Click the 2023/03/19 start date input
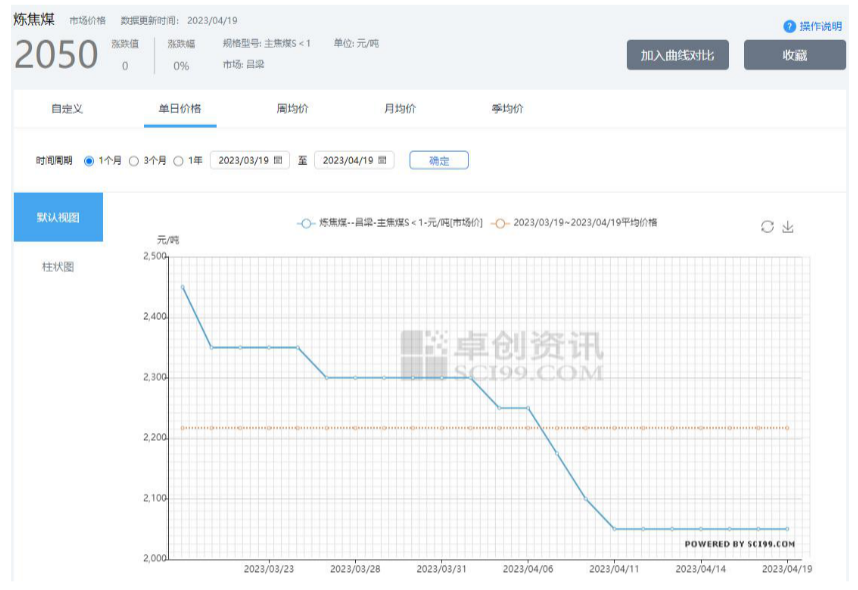Image resolution: width=858 pixels, height=590 pixels. pos(243,160)
